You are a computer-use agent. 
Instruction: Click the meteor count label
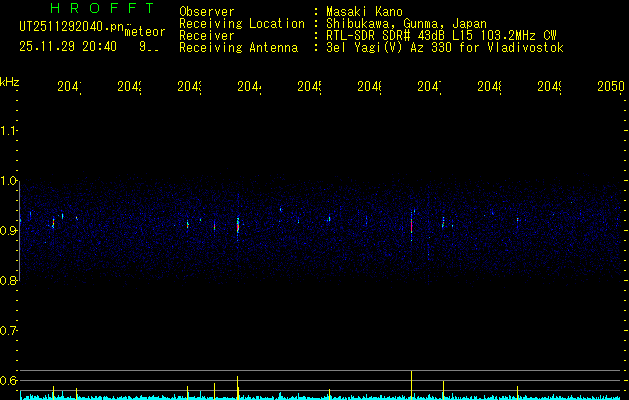[144, 31]
